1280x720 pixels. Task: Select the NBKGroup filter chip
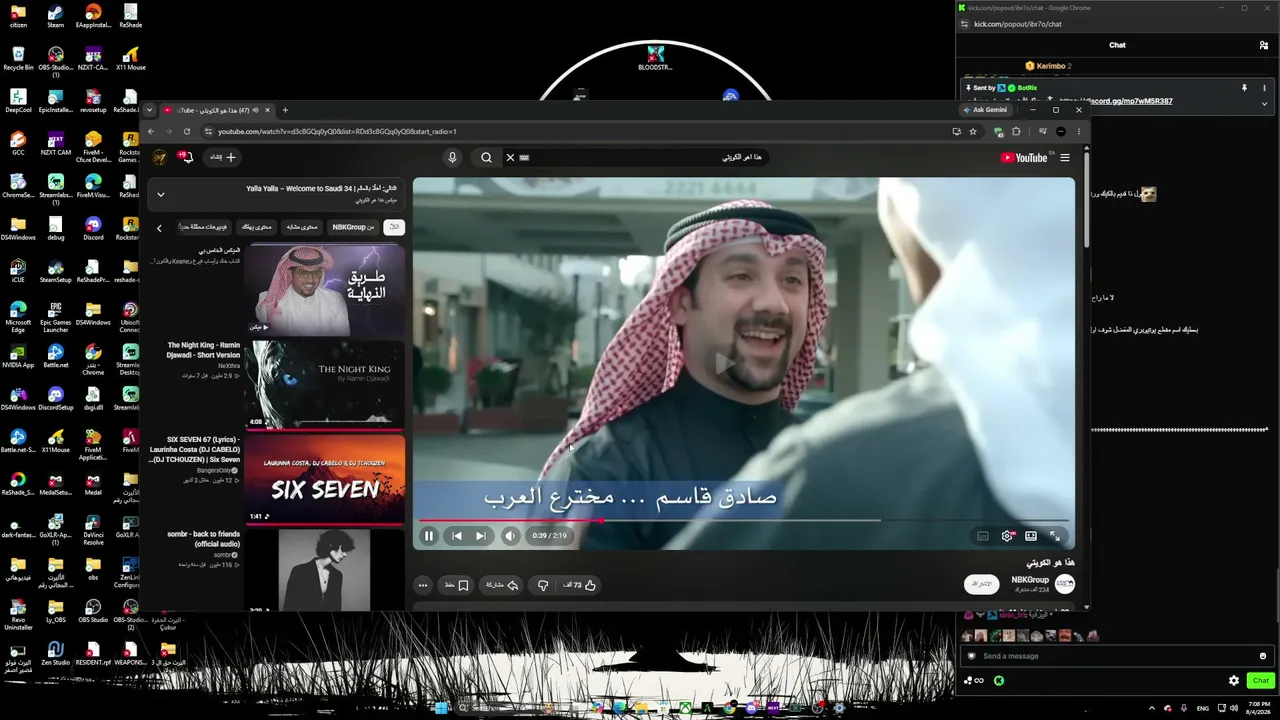point(353,227)
